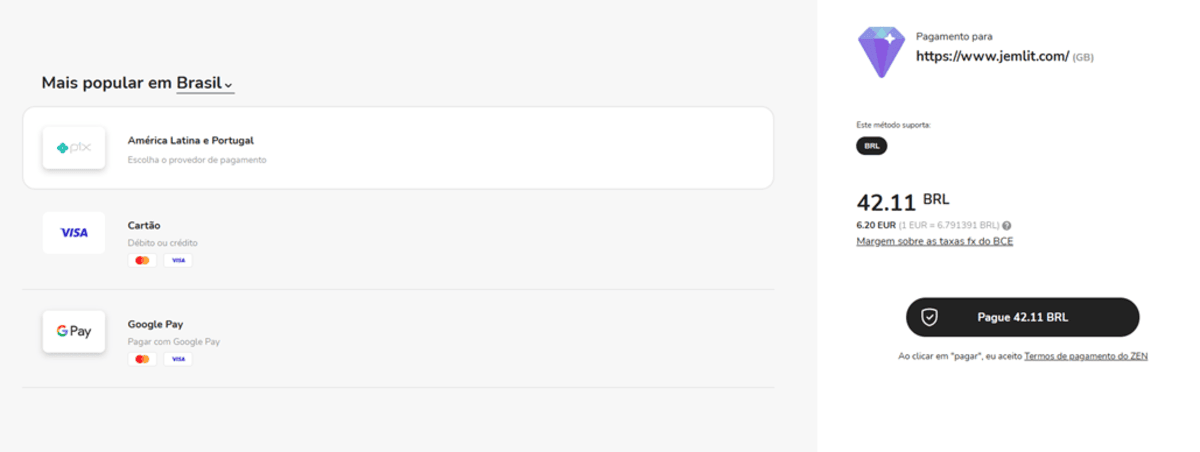
Task: Click the Mastercard icon under Cartão
Action: point(142,260)
